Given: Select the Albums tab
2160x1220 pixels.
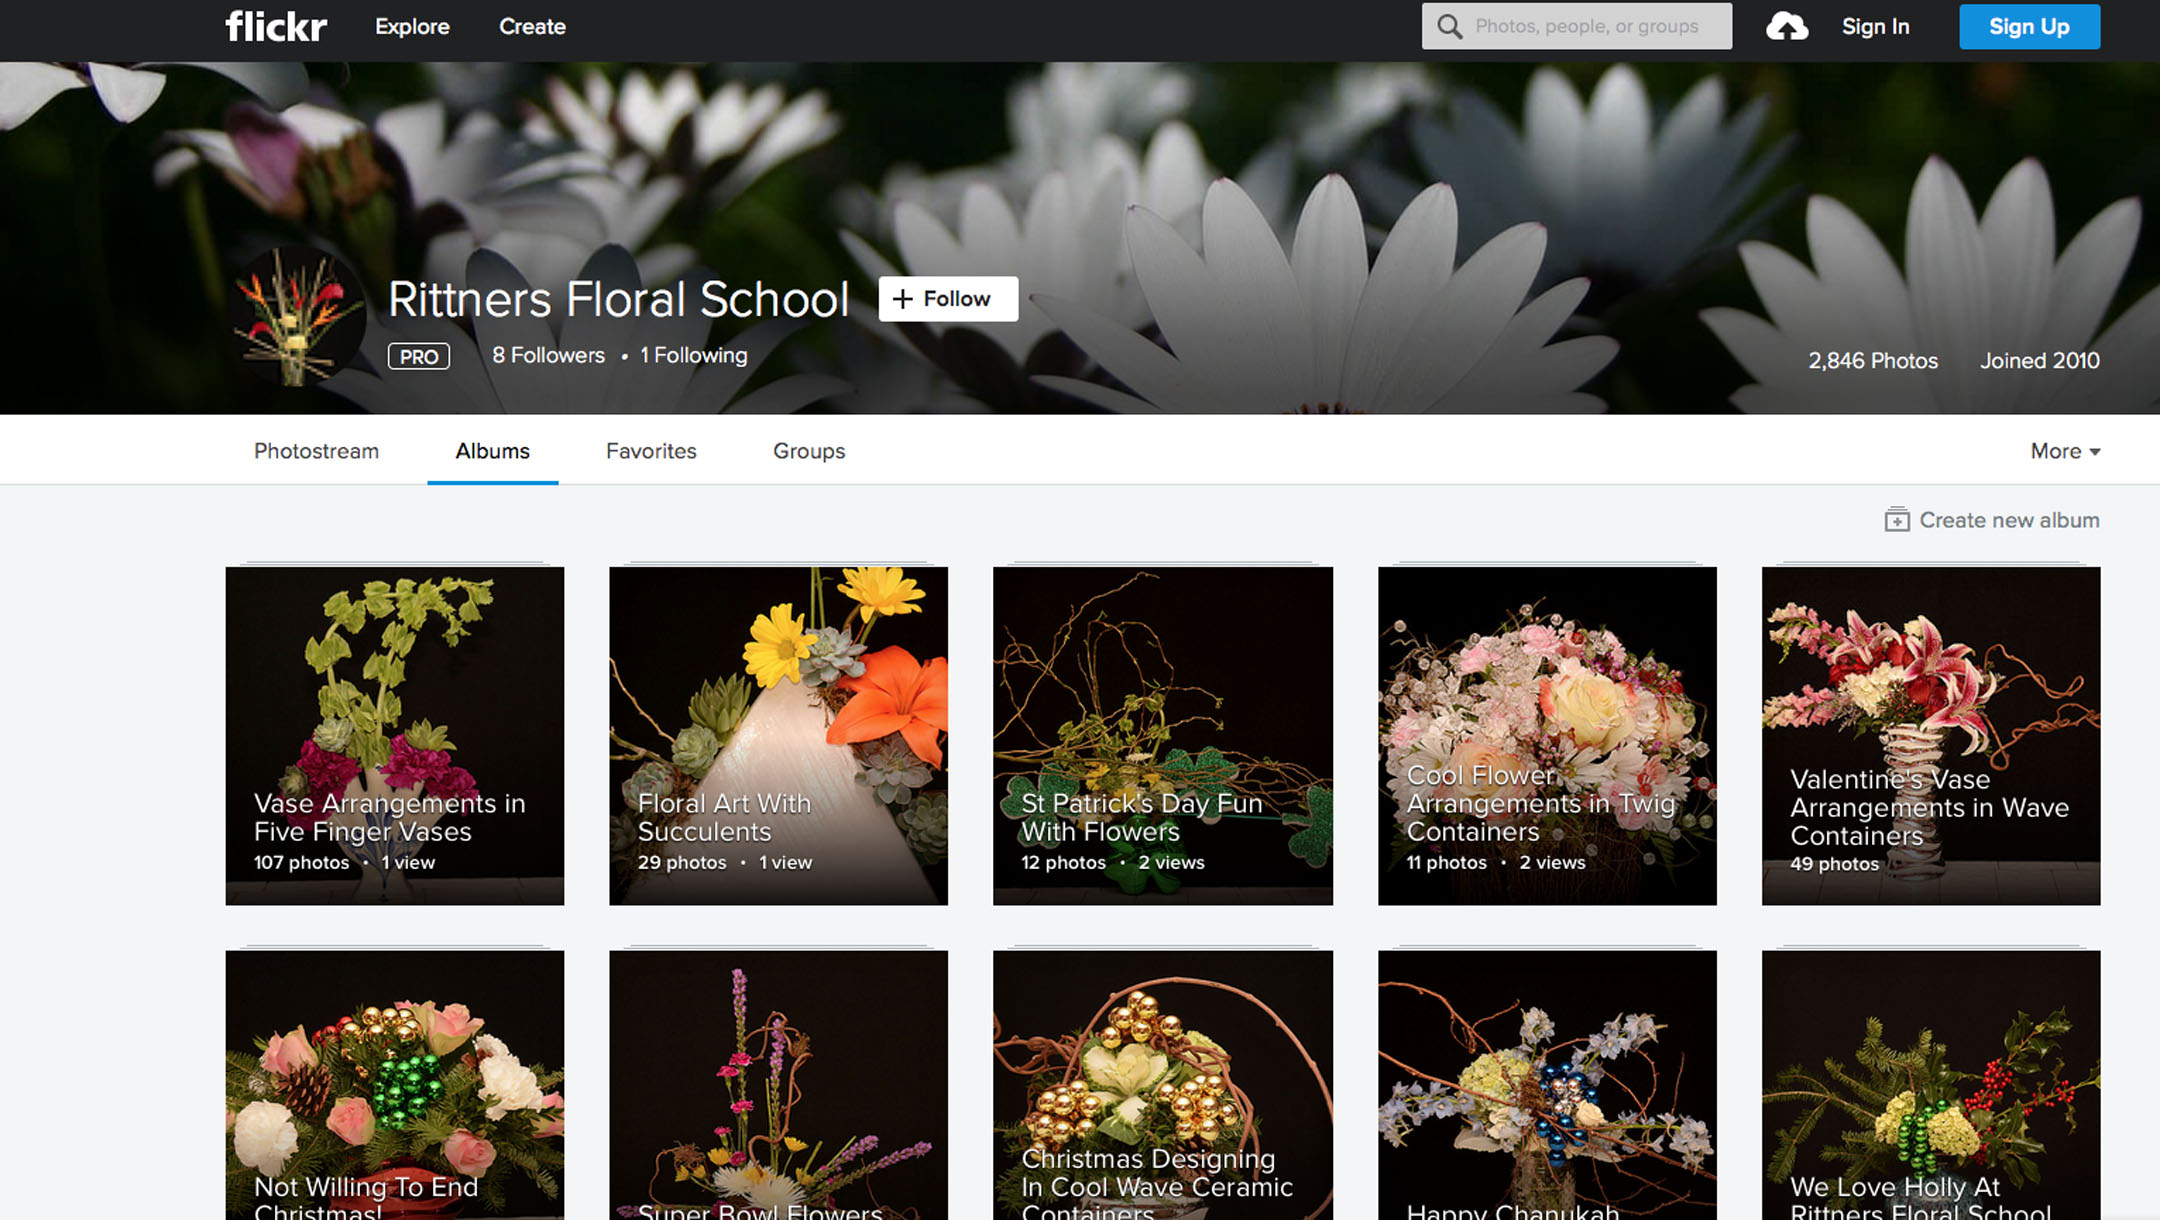Looking at the screenshot, I should click(x=492, y=451).
